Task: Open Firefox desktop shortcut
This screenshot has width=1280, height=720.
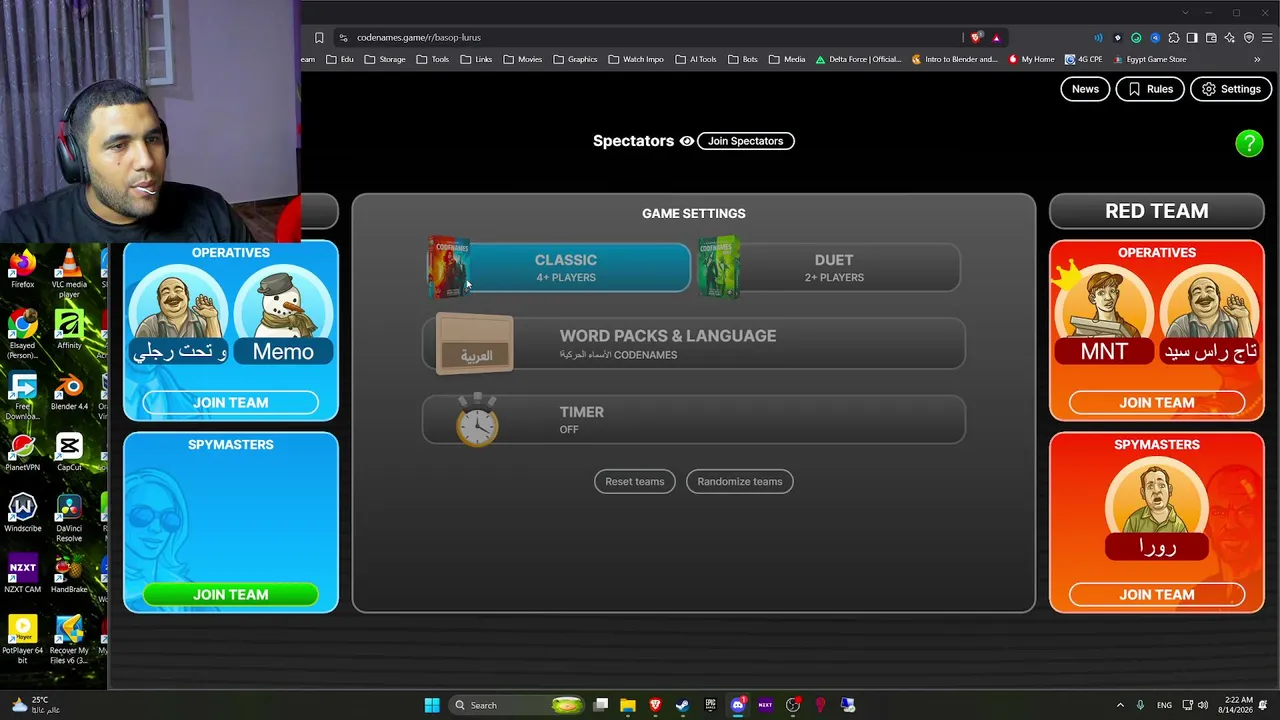Action: click(22, 271)
